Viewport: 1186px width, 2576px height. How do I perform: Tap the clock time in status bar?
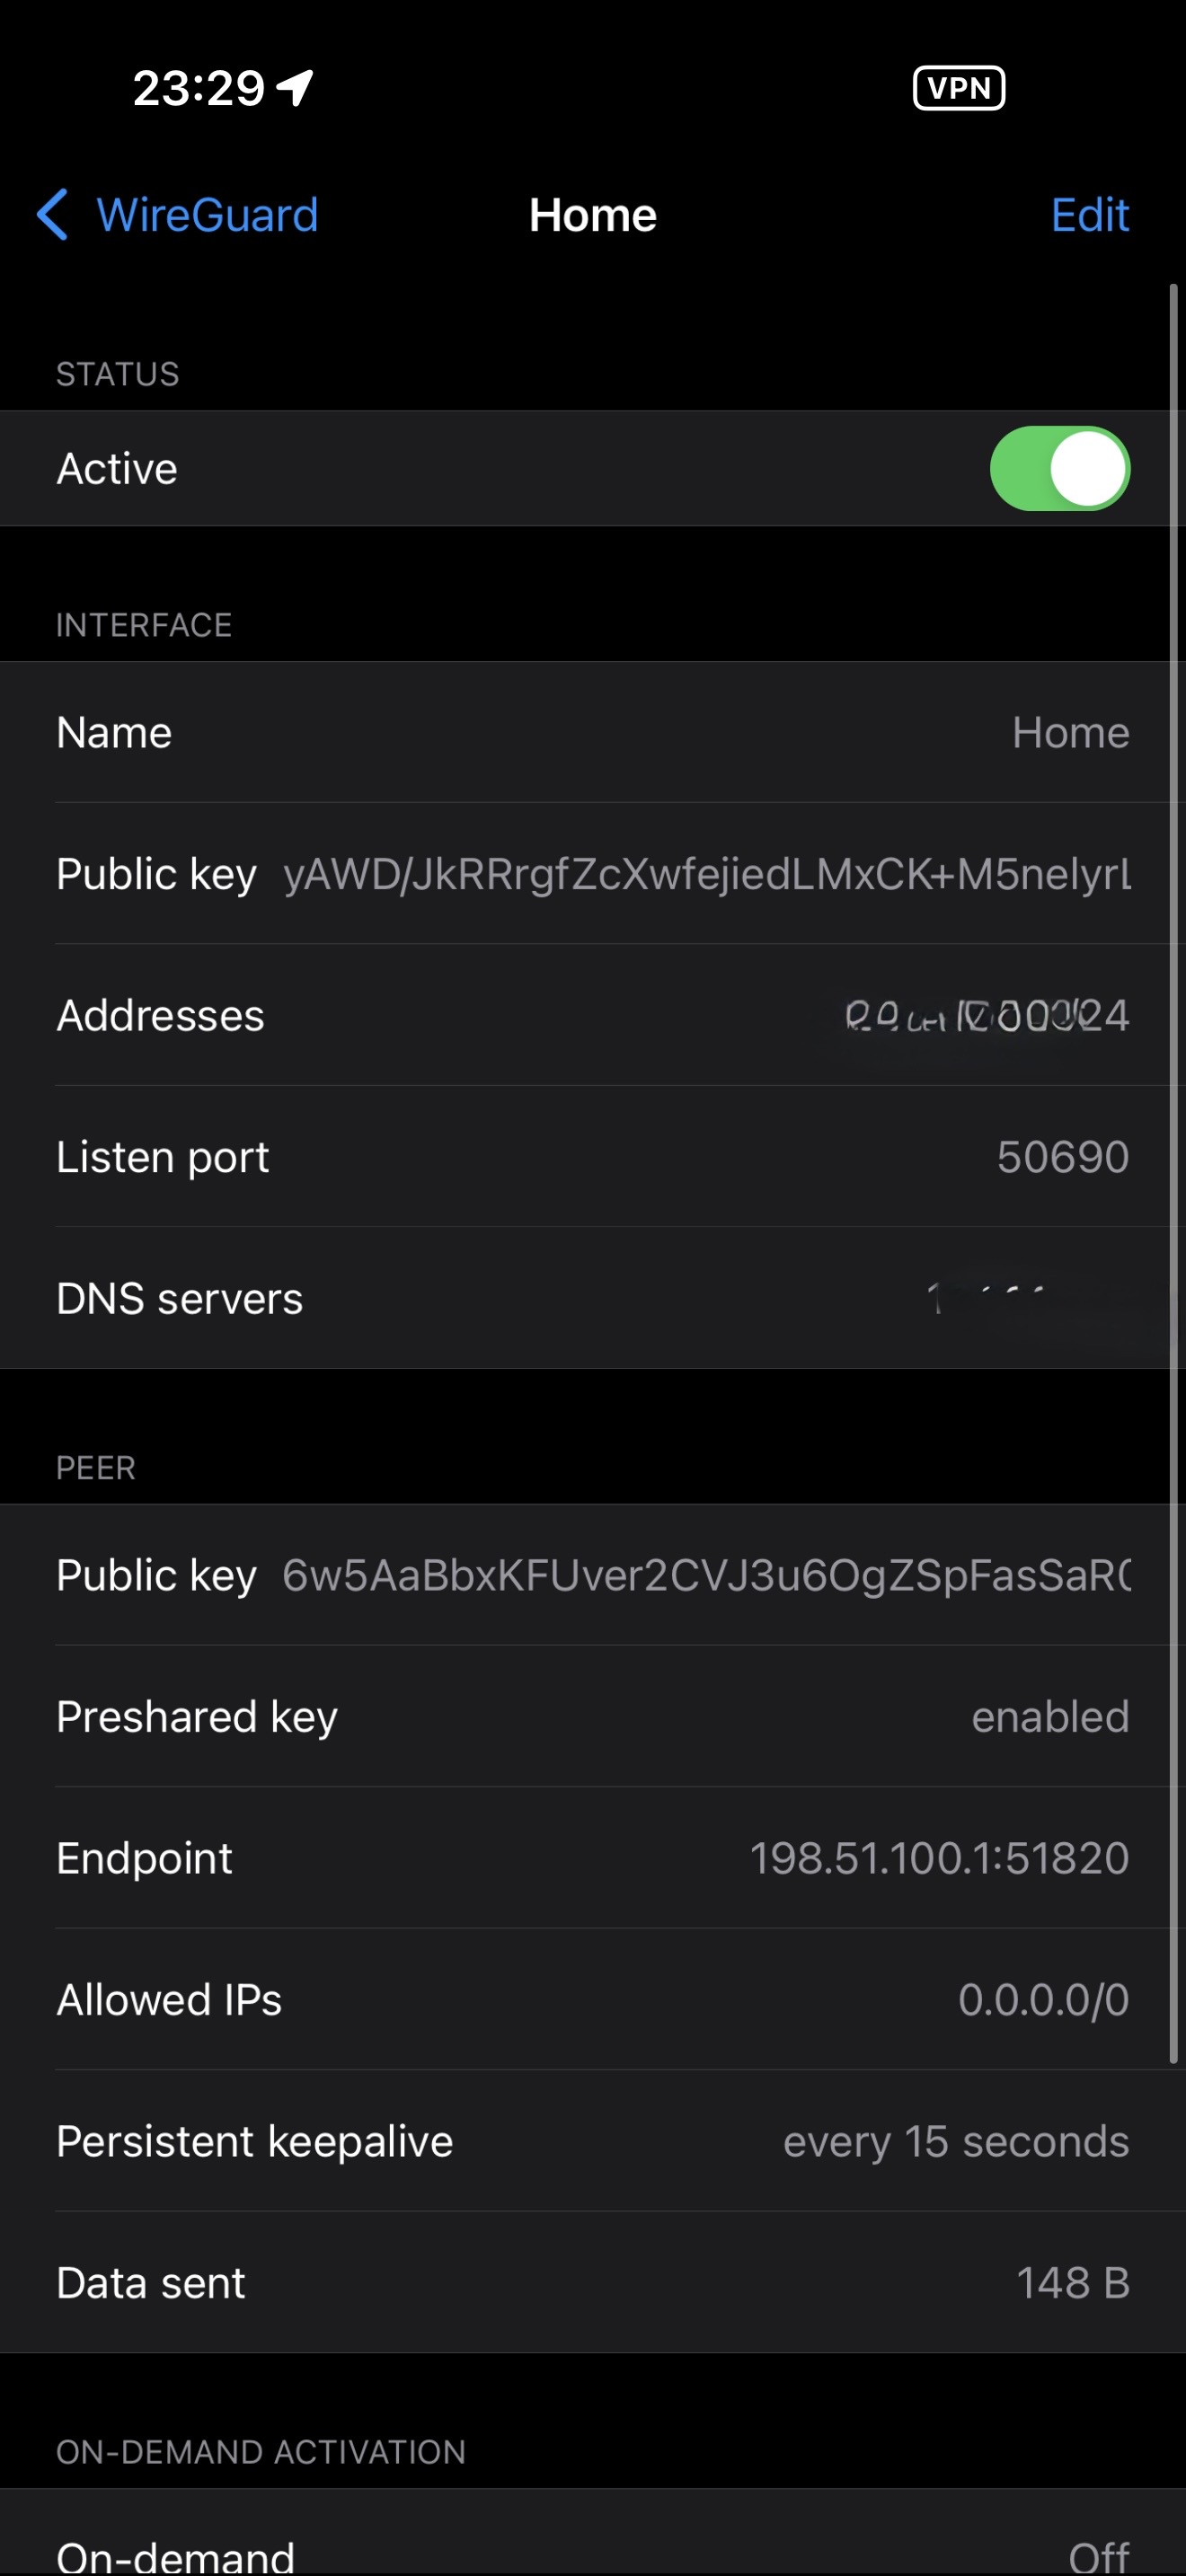pos(198,88)
